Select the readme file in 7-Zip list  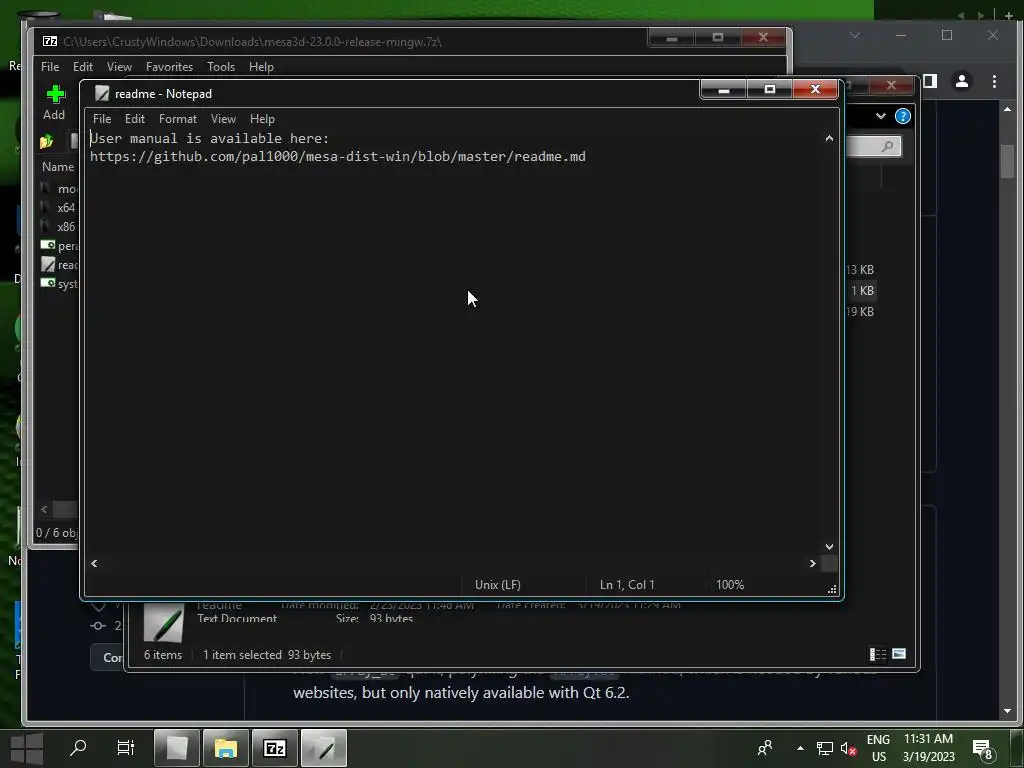tap(59, 264)
